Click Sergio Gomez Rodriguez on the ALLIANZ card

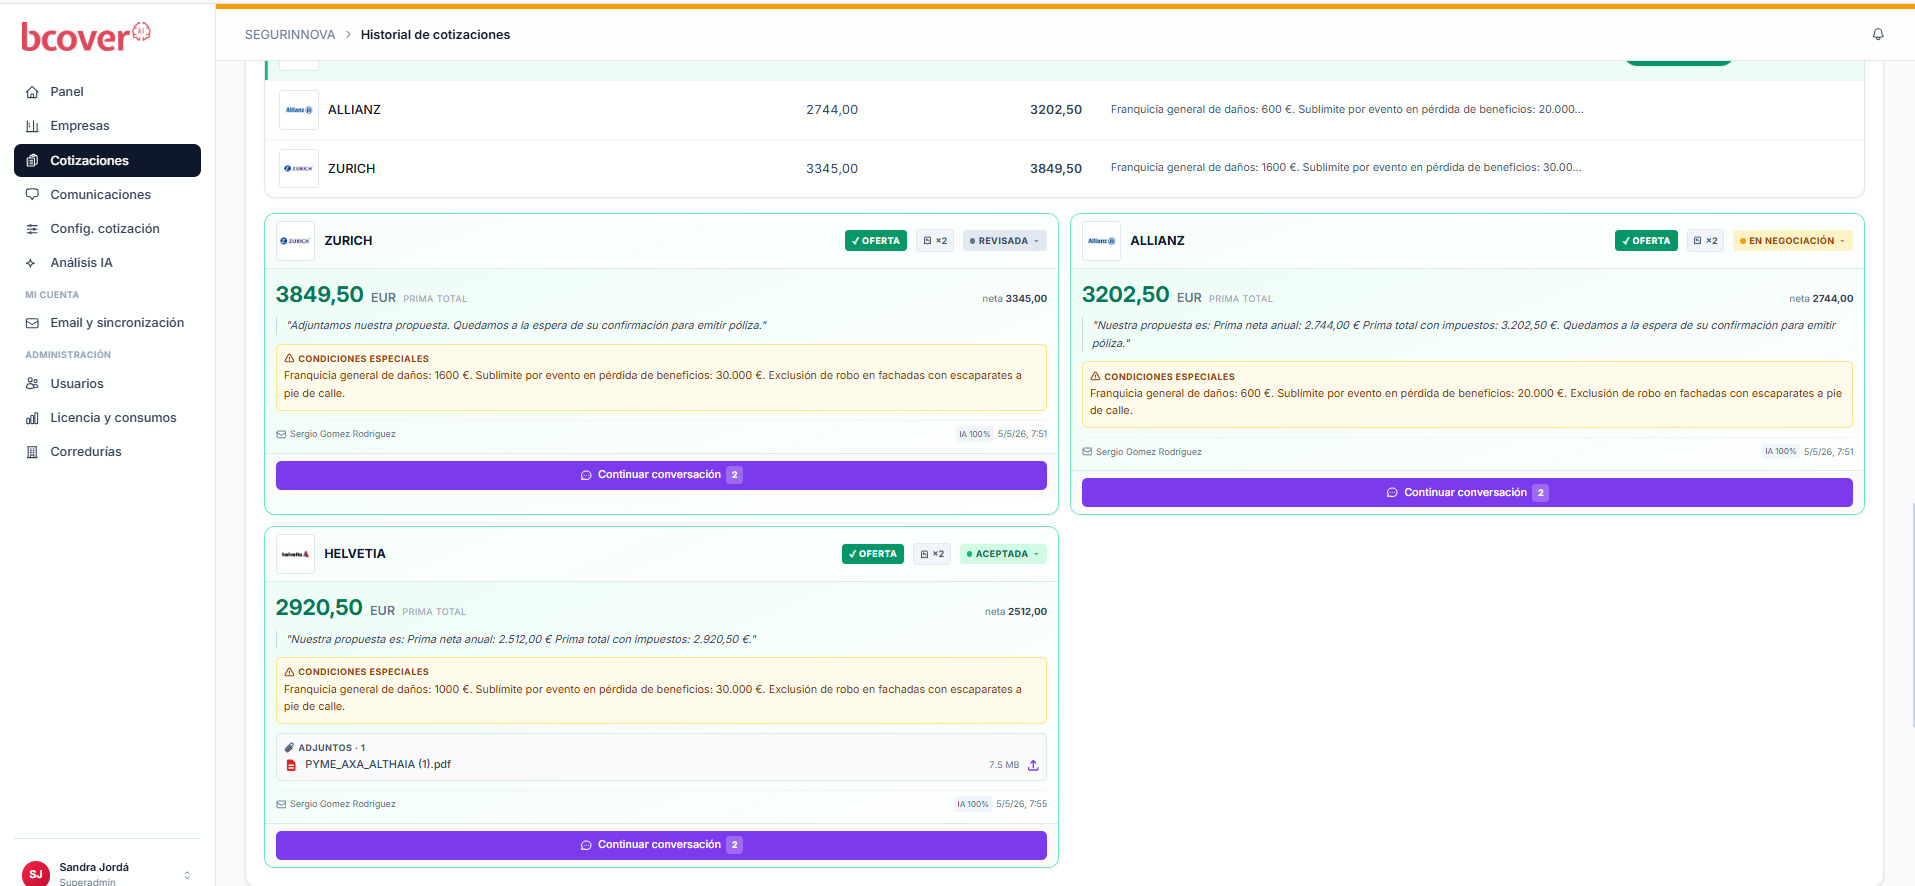(x=1149, y=452)
